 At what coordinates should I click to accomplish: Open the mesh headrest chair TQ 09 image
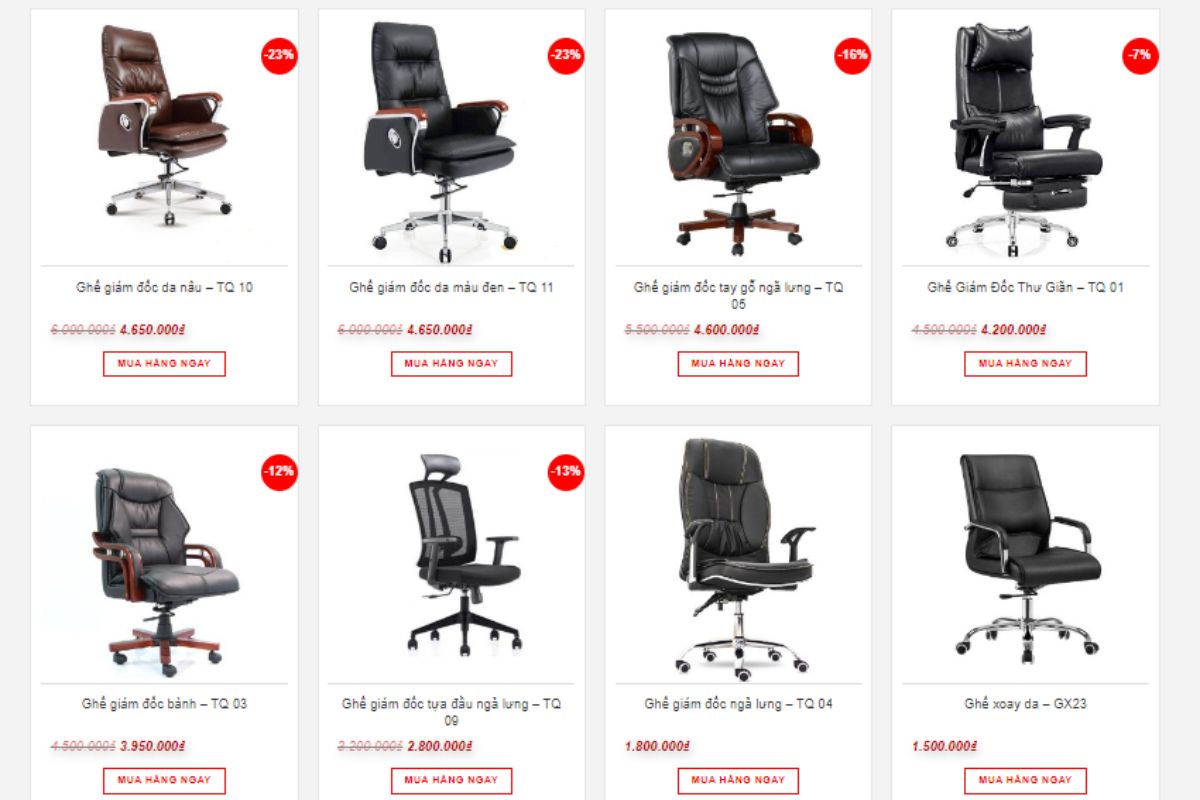464,556
